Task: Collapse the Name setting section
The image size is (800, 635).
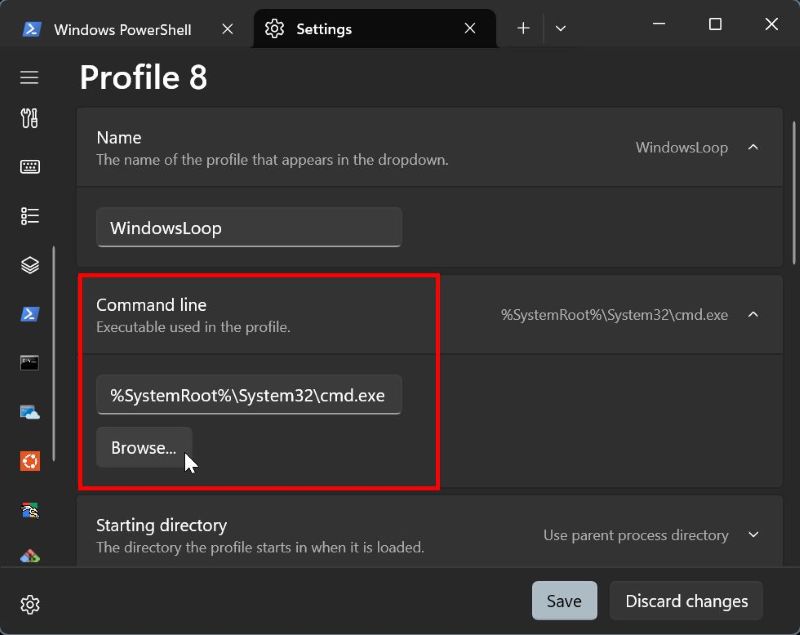Action: click(x=753, y=147)
